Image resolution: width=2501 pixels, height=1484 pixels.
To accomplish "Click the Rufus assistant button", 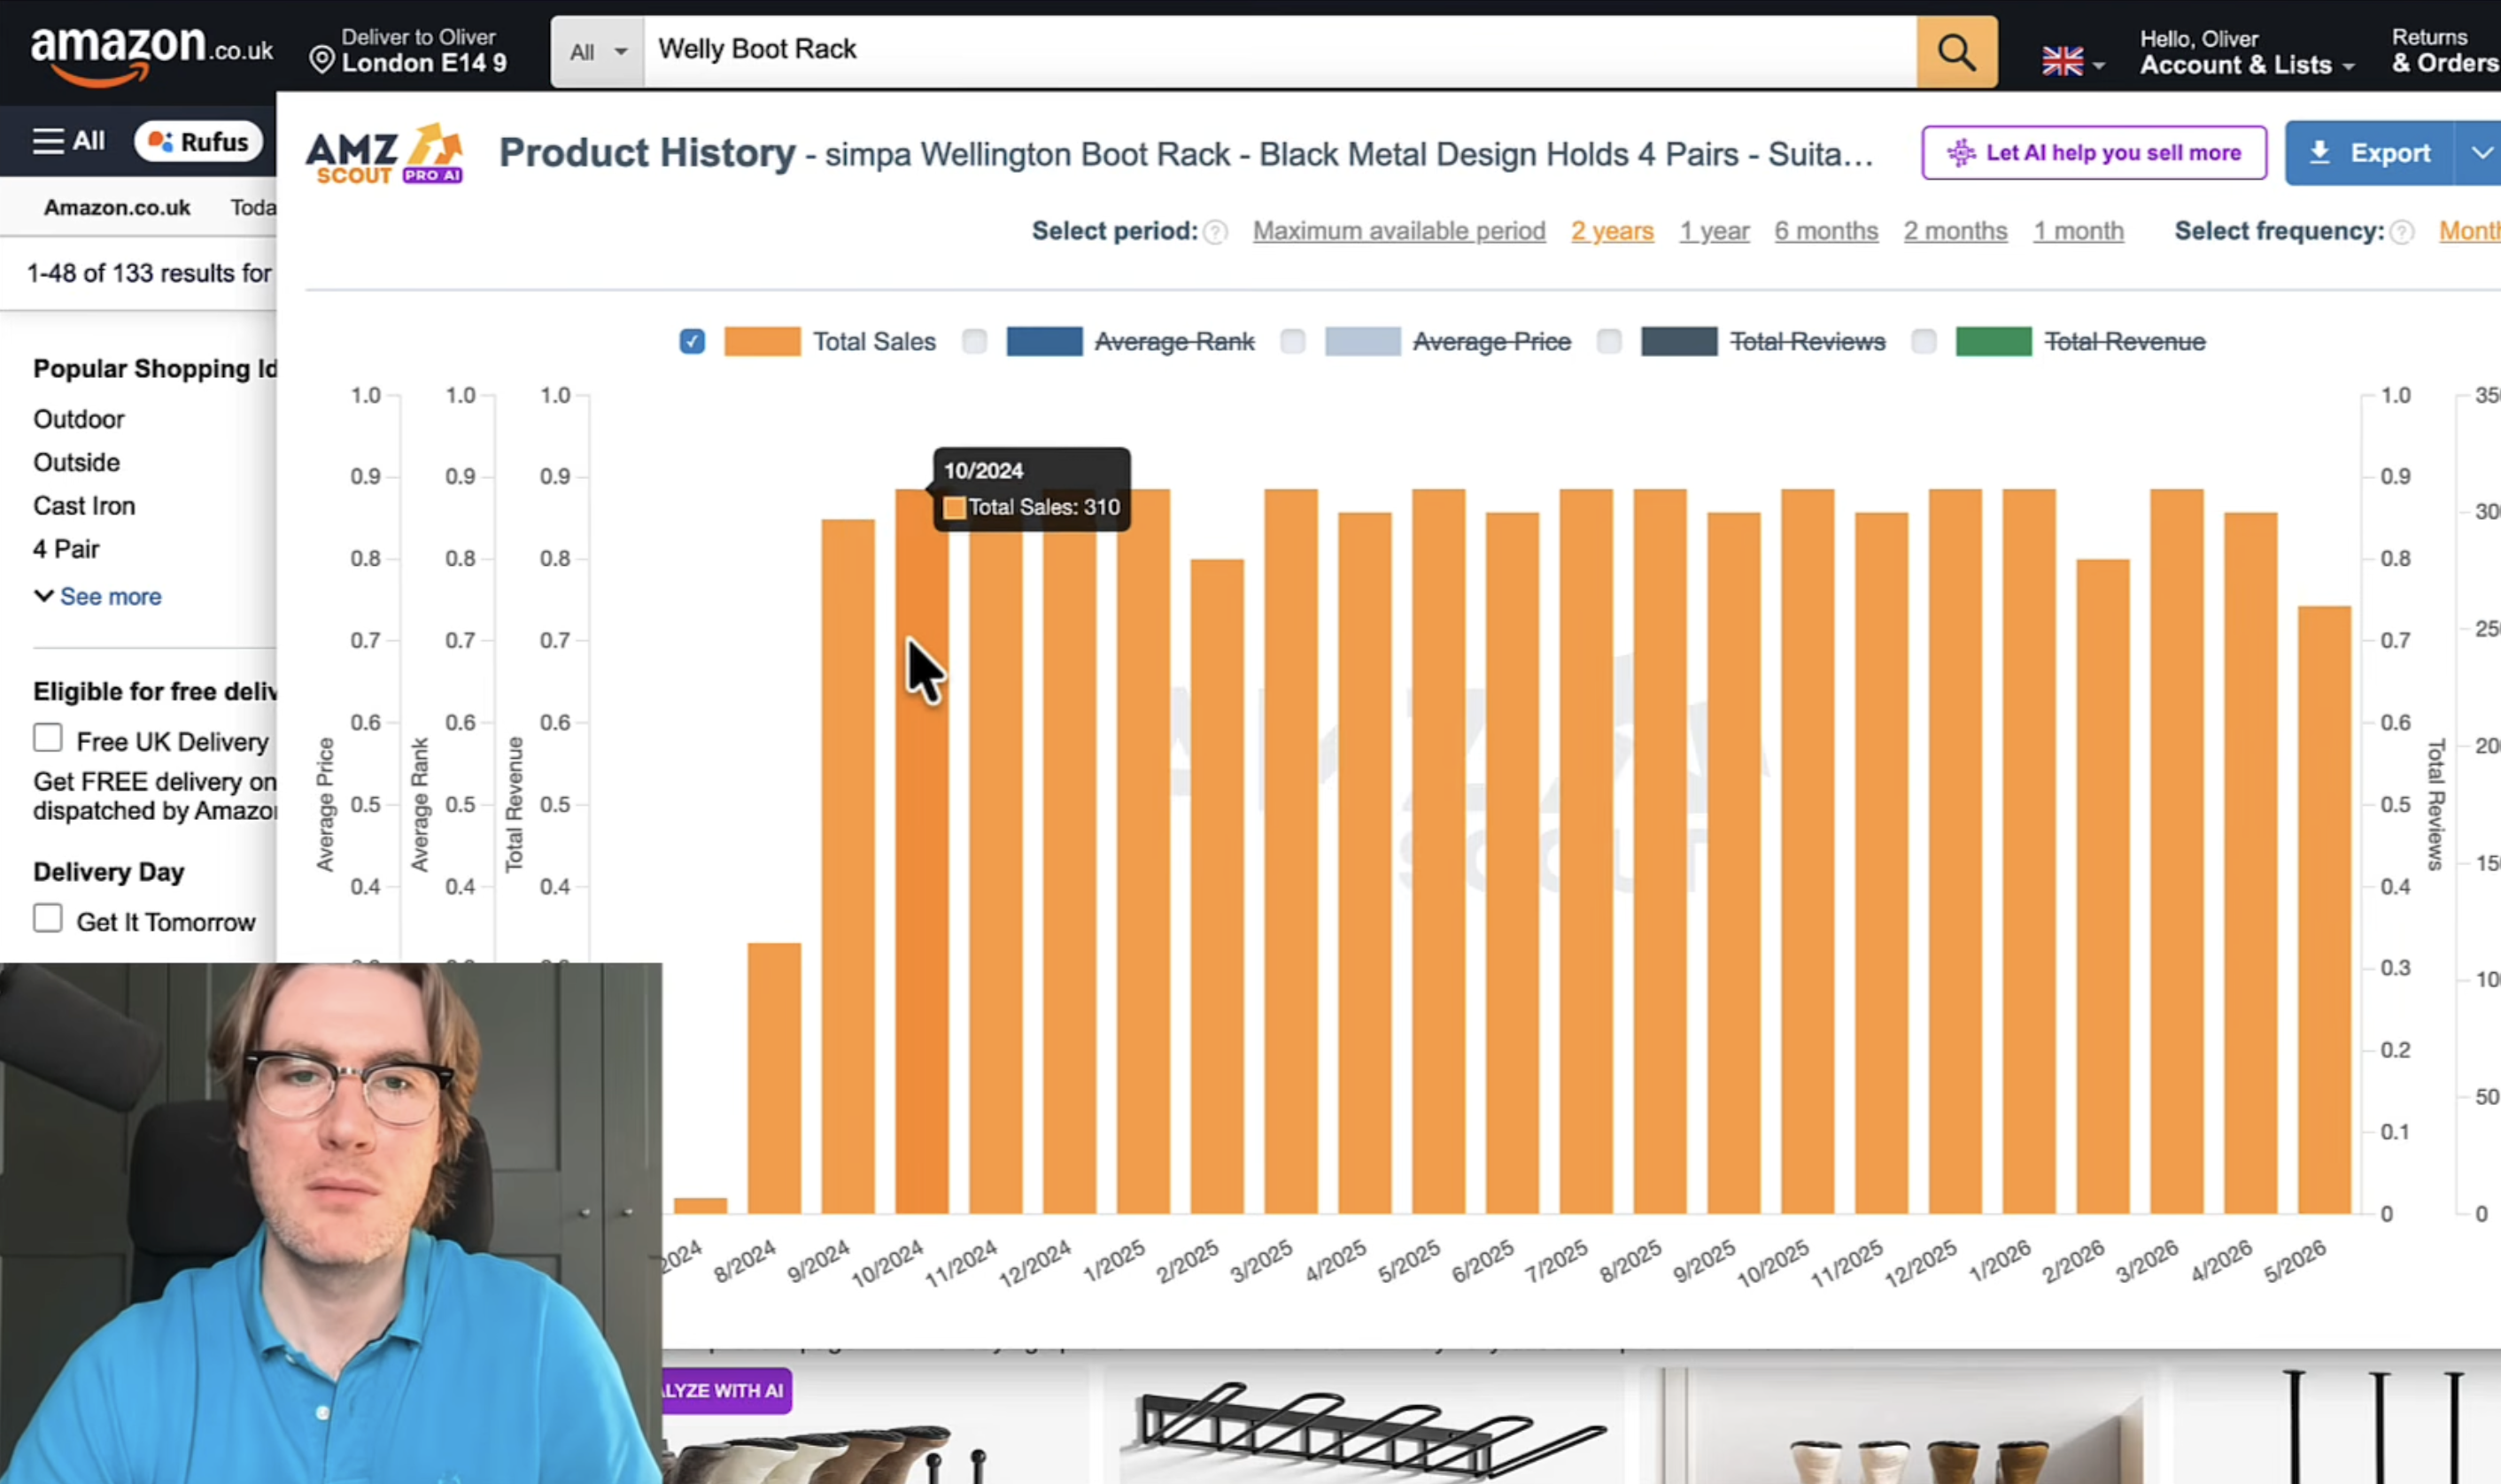I will coord(199,141).
